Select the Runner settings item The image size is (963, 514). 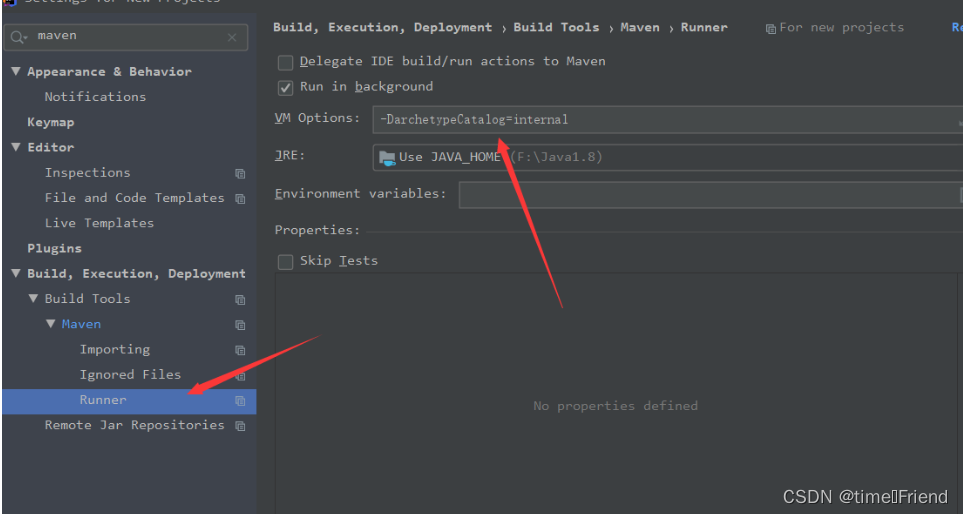point(129,401)
